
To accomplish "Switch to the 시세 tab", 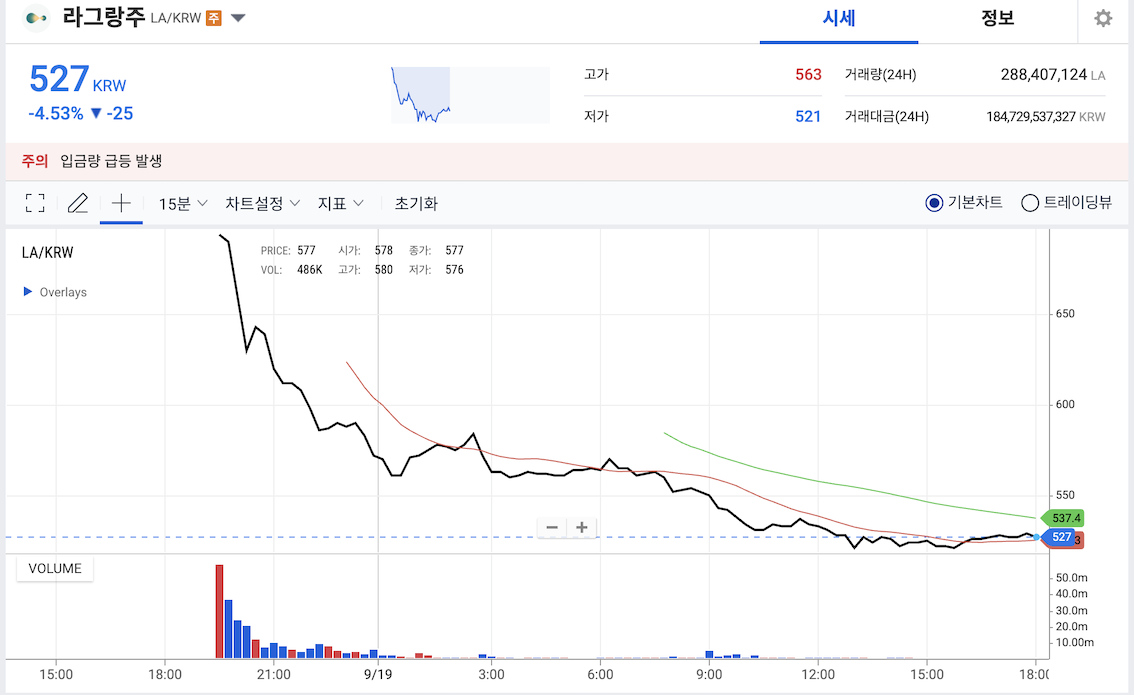I will (838, 18).
